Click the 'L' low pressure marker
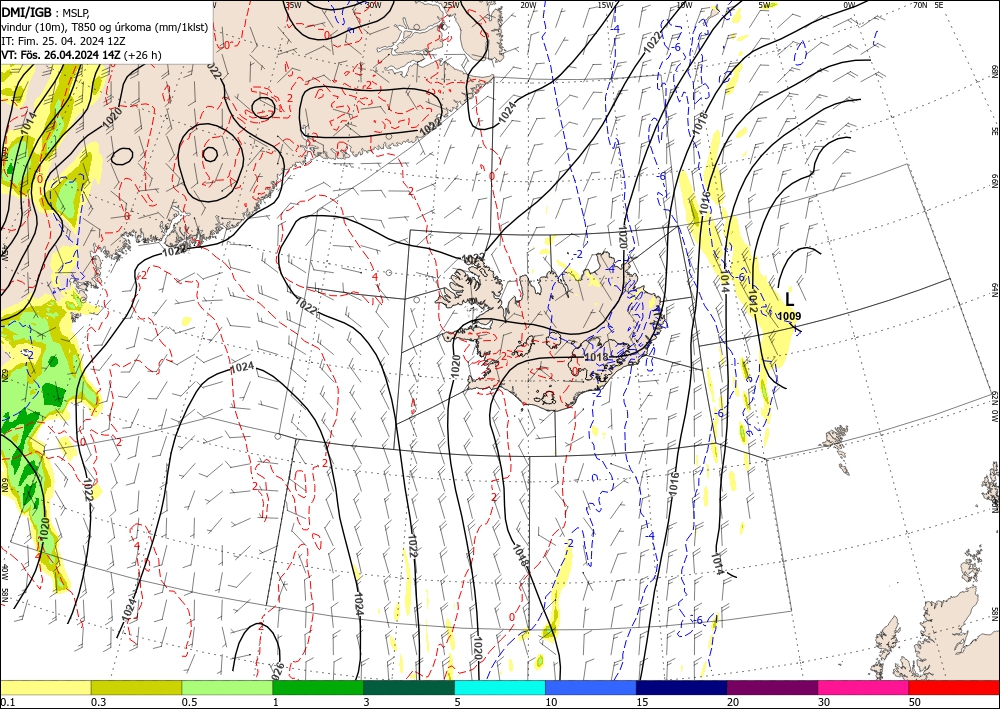This screenshot has width=1000, height=709. click(790, 299)
